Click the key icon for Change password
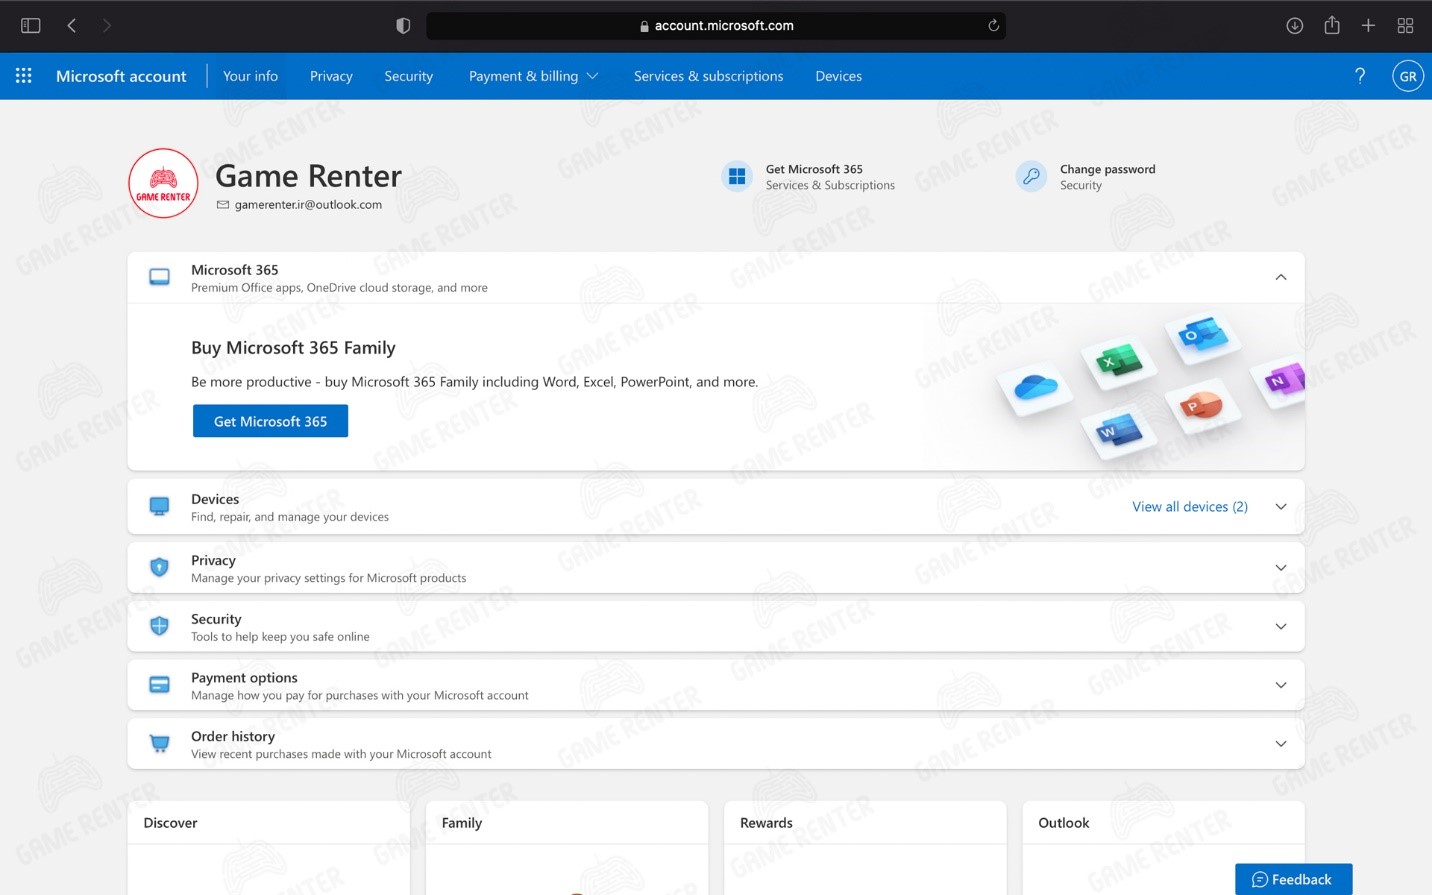 tap(1031, 177)
